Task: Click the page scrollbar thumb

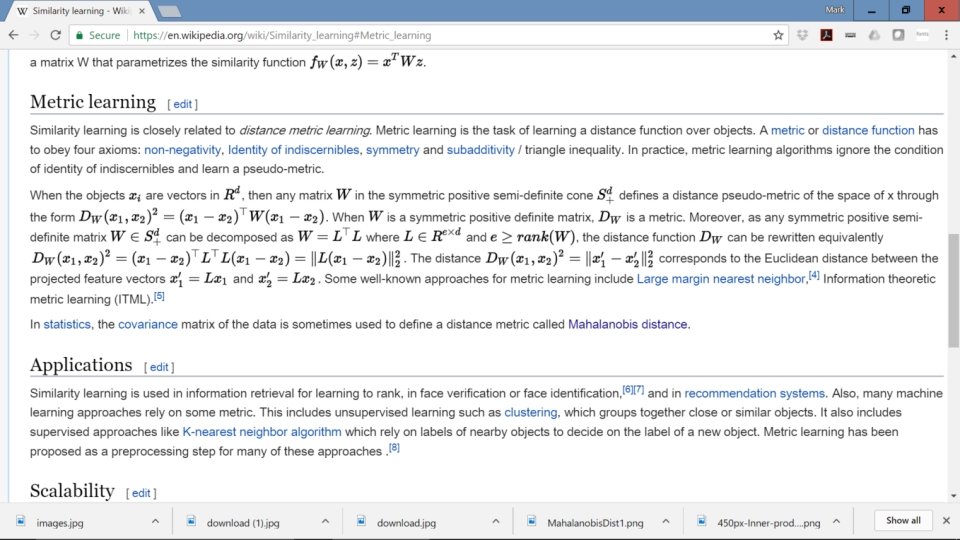Action: pos(953,290)
